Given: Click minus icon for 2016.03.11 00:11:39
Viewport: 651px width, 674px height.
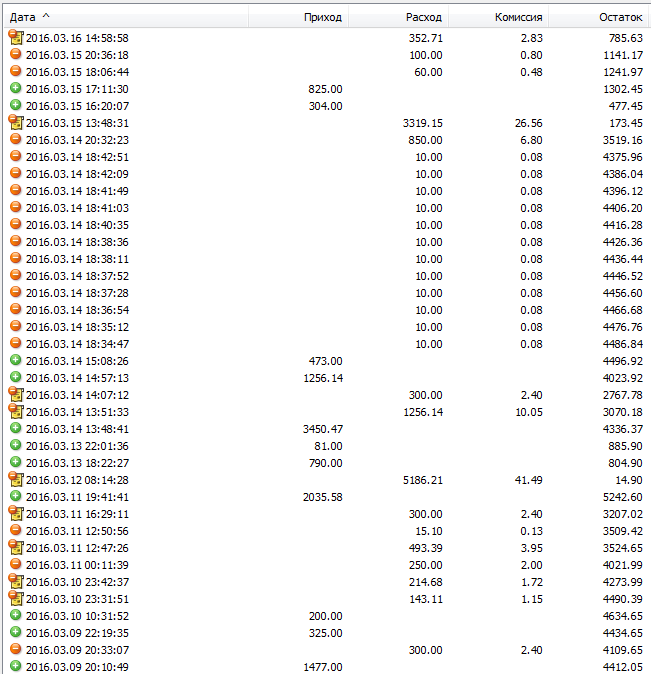Looking at the screenshot, I should [15, 564].
